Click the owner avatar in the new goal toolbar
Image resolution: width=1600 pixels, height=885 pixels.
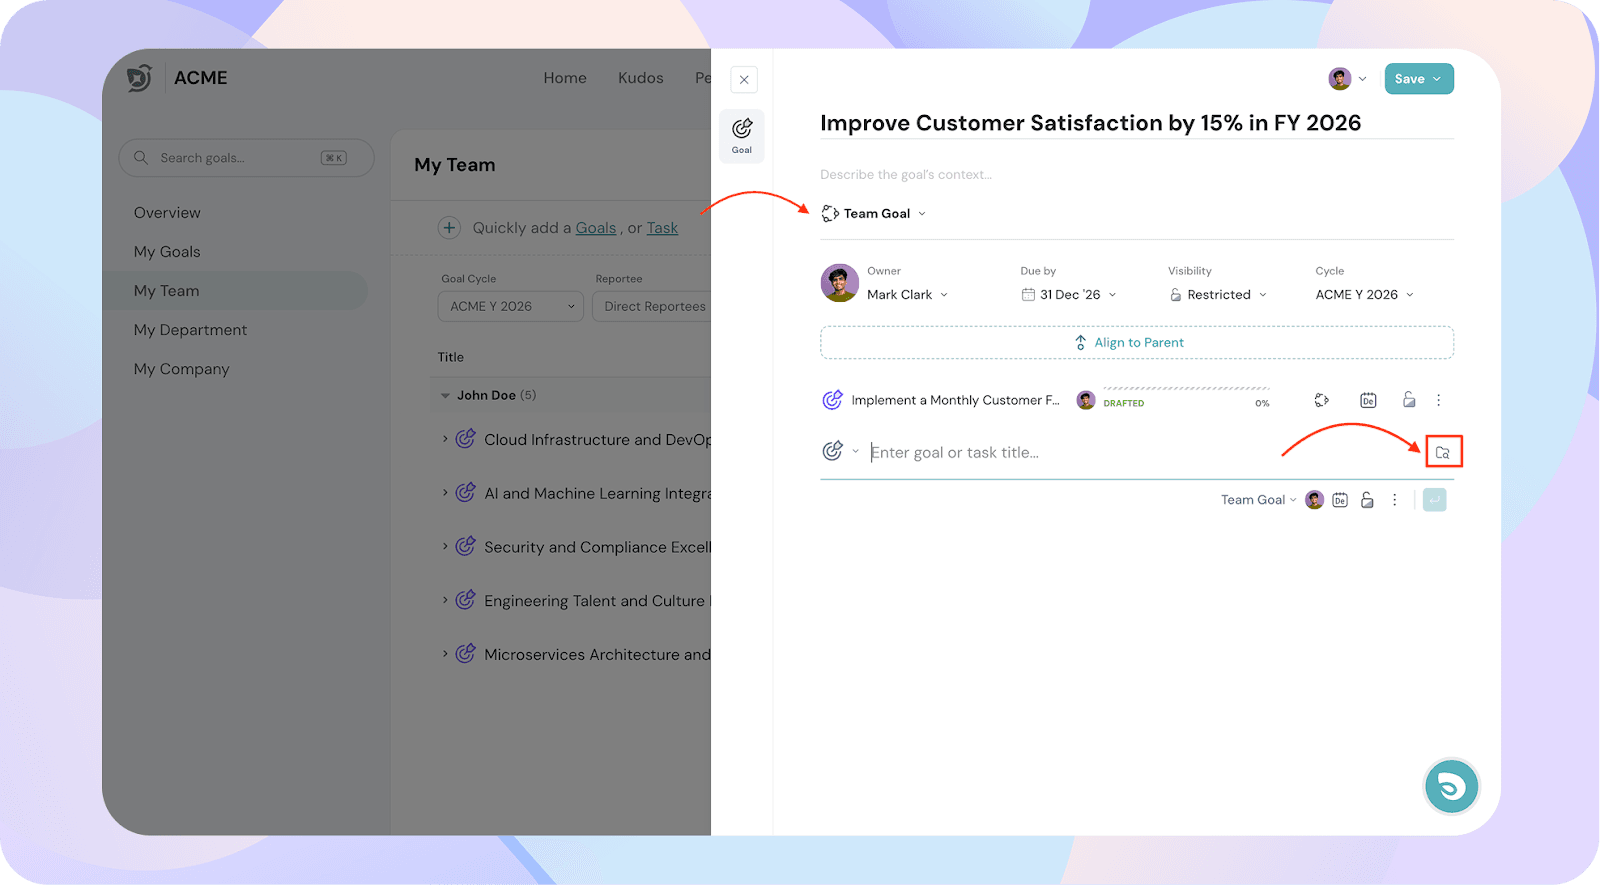tap(1315, 500)
